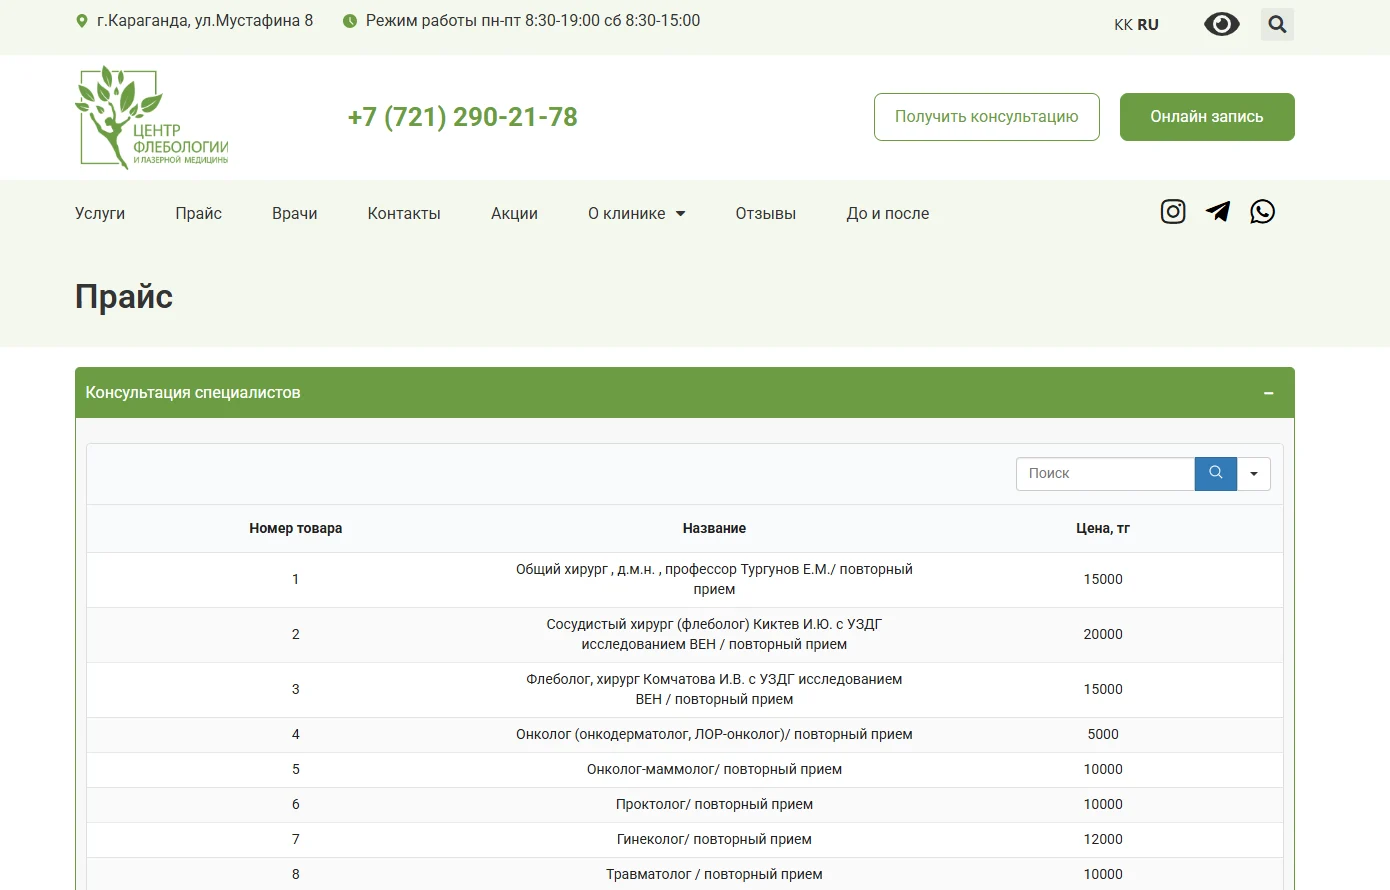
Task: Go to the Прайс menu item
Action: (x=199, y=214)
